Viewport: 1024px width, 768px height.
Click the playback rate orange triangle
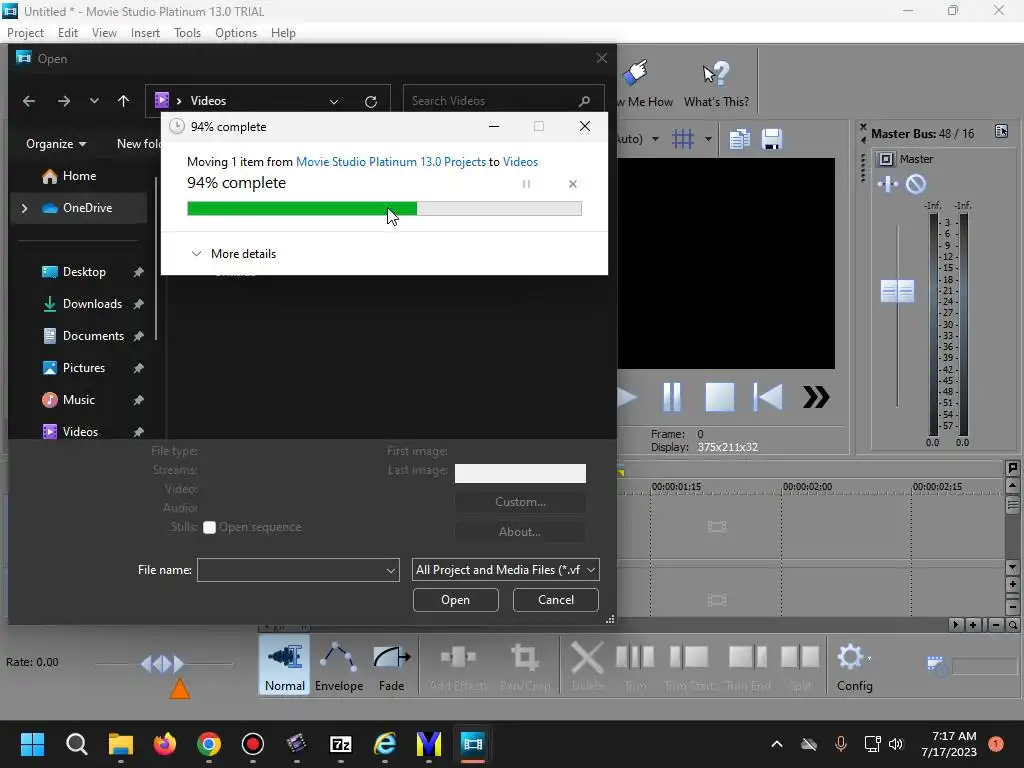click(180, 689)
